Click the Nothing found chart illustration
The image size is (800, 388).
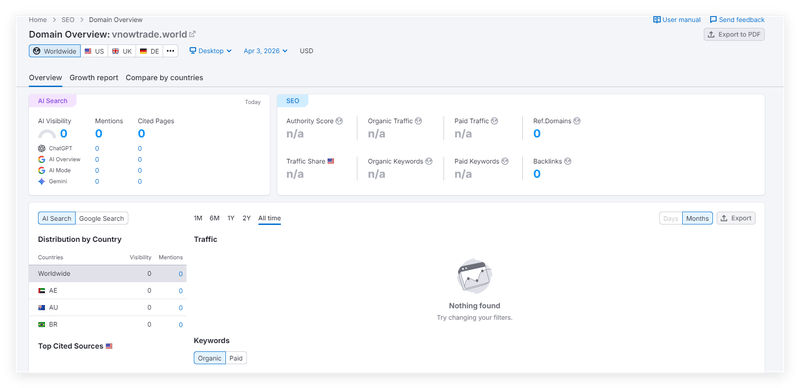[x=474, y=276]
